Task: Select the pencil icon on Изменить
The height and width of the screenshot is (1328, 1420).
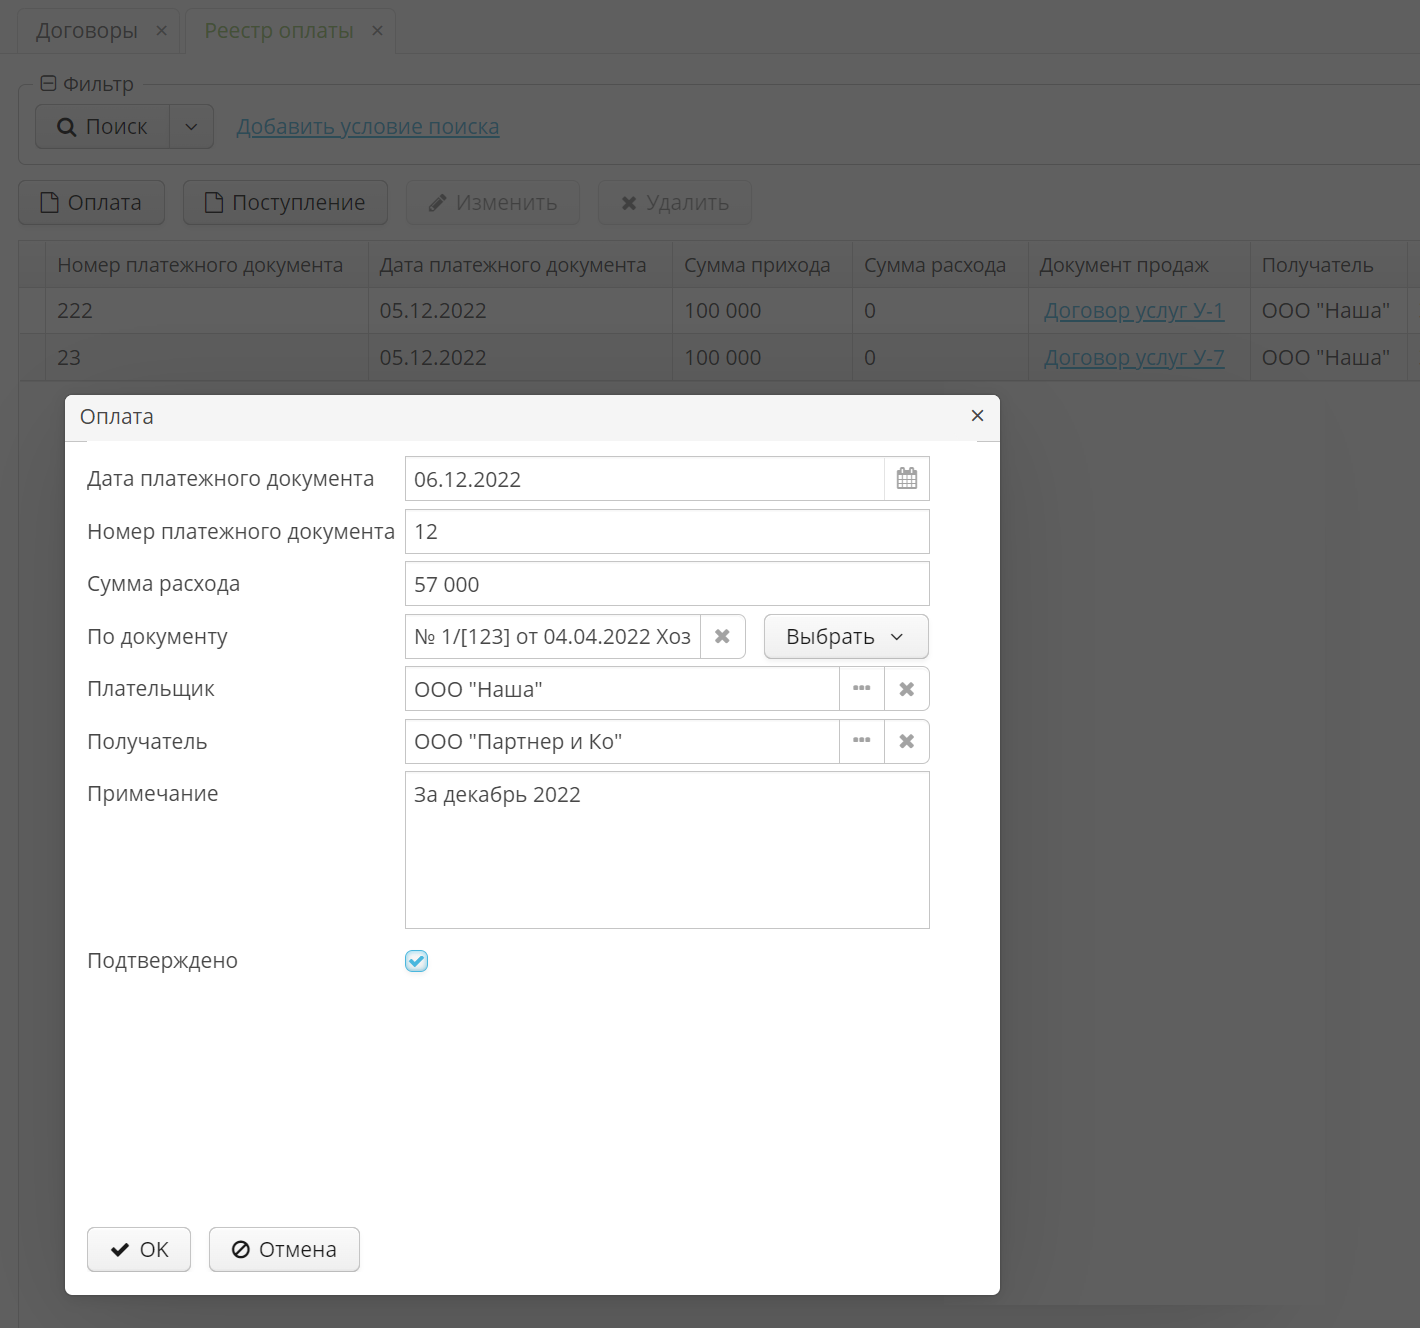Action: [x=437, y=202]
